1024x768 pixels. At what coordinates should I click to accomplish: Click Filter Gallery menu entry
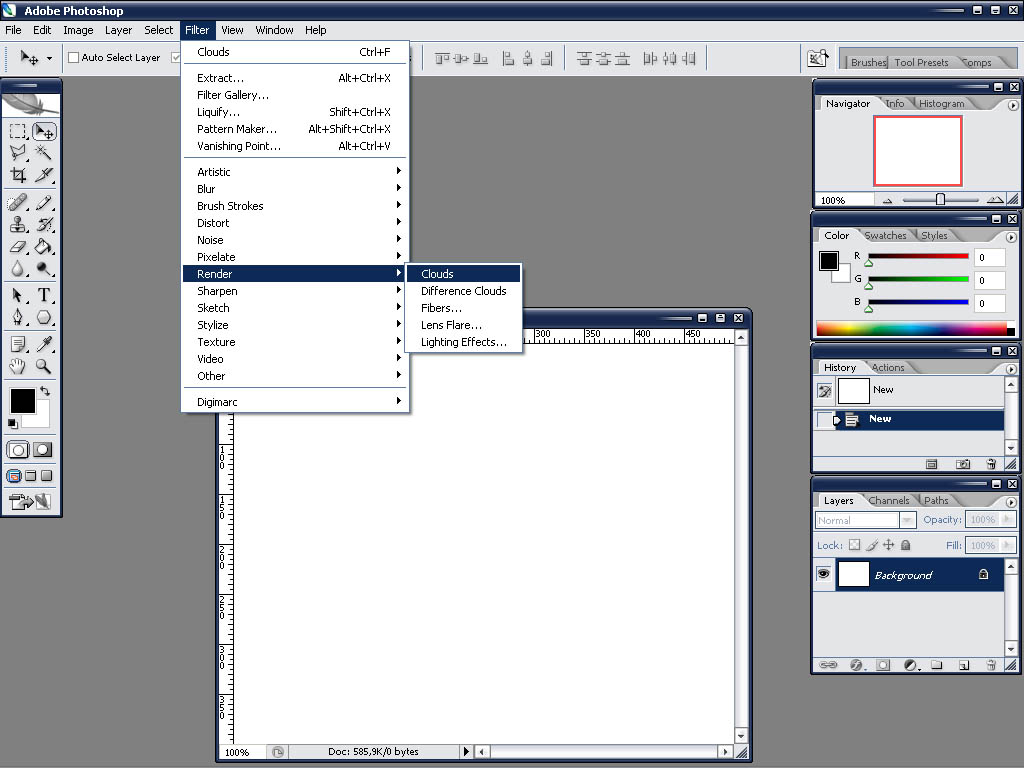click(233, 95)
